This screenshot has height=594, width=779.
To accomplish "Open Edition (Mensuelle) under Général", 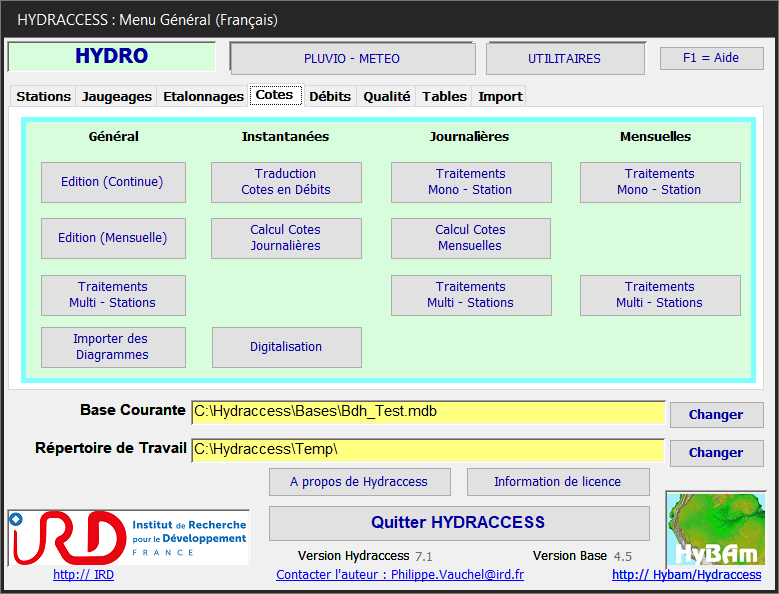I will pyautogui.click(x=113, y=238).
